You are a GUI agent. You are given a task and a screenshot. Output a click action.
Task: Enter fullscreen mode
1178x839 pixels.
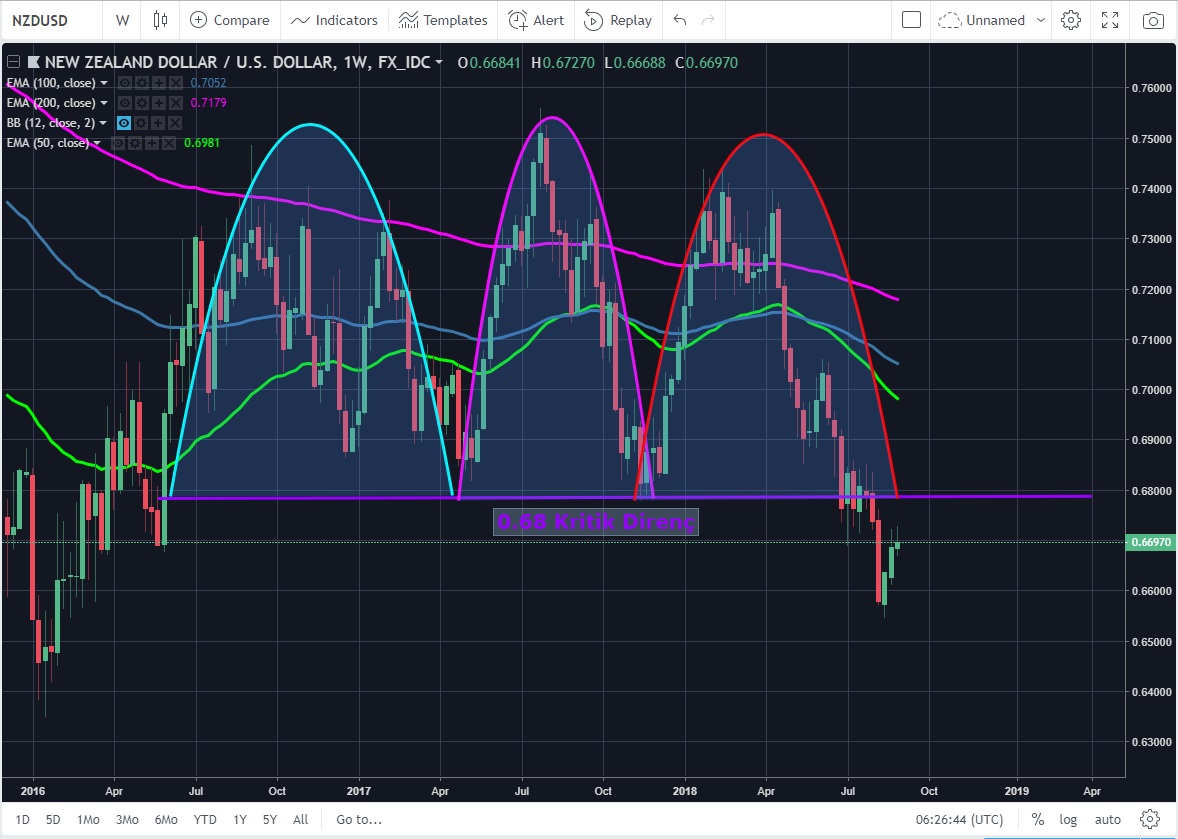tap(1110, 20)
